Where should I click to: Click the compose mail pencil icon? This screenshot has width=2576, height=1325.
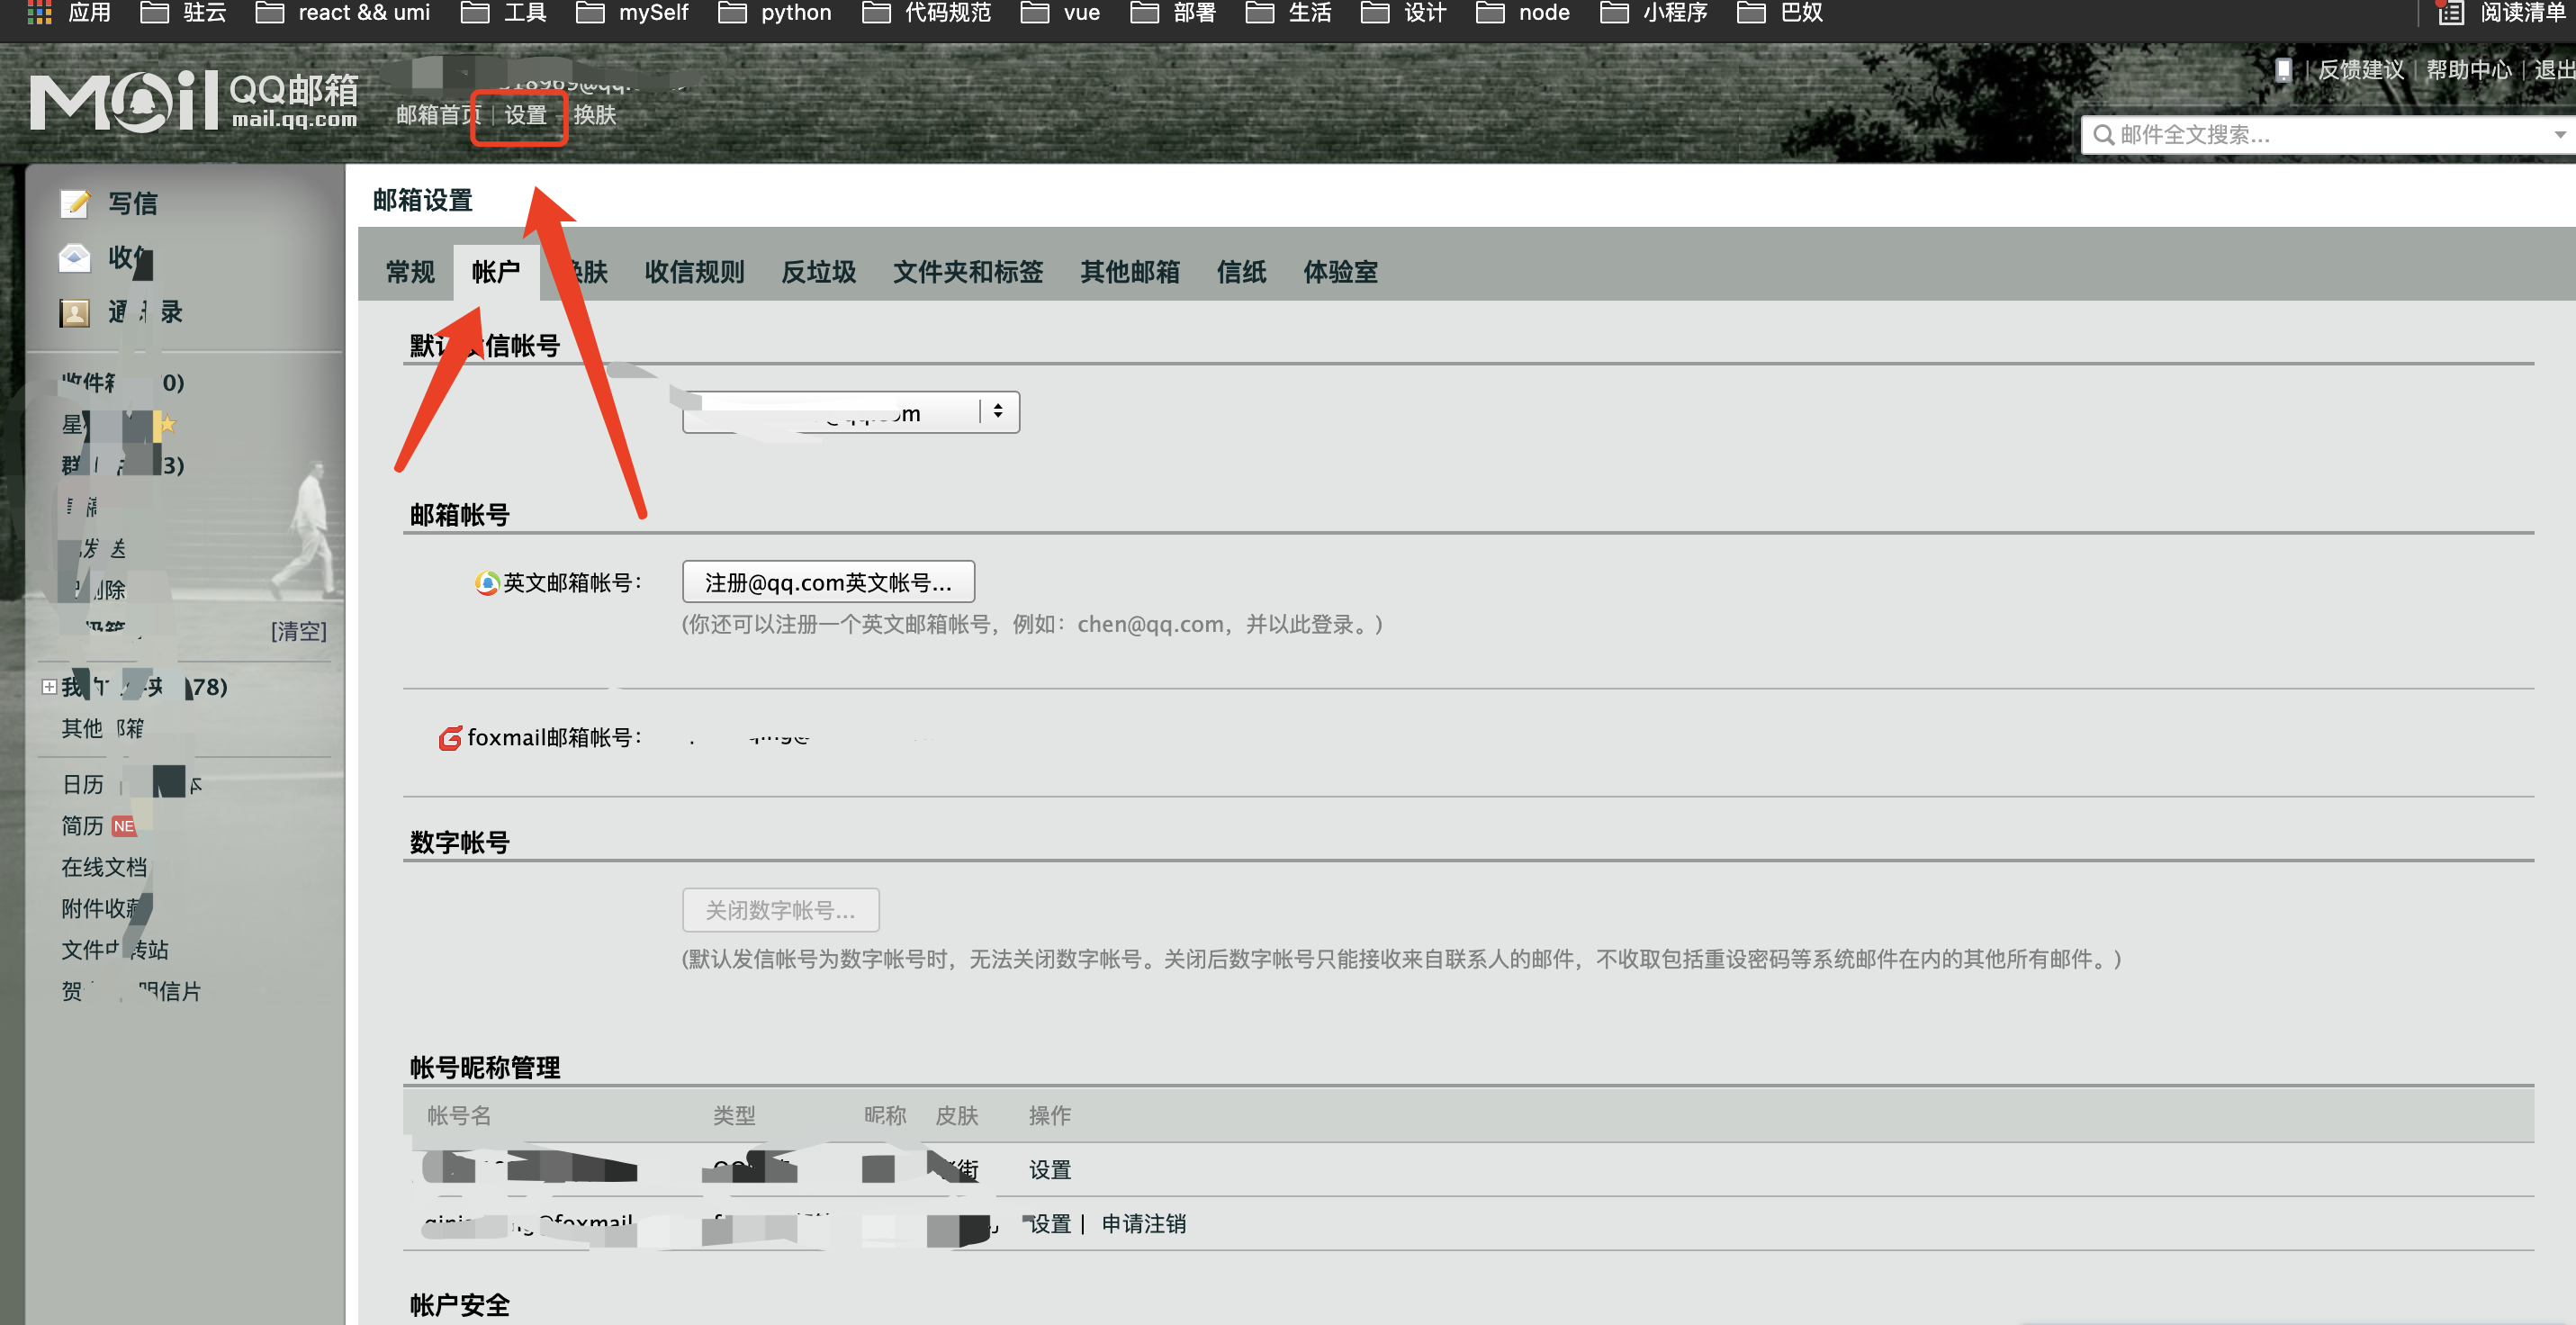[x=75, y=204]
